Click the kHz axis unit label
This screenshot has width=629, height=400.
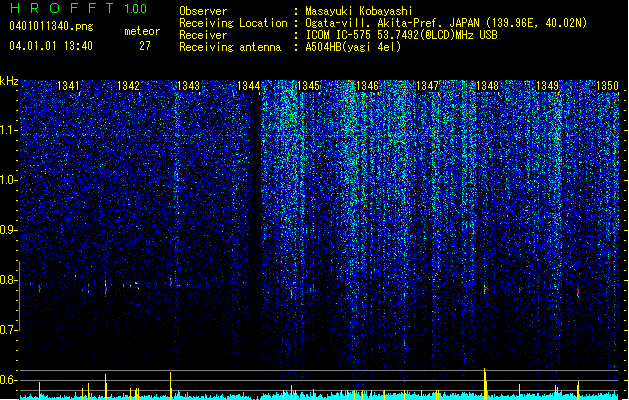pos(9,81)
